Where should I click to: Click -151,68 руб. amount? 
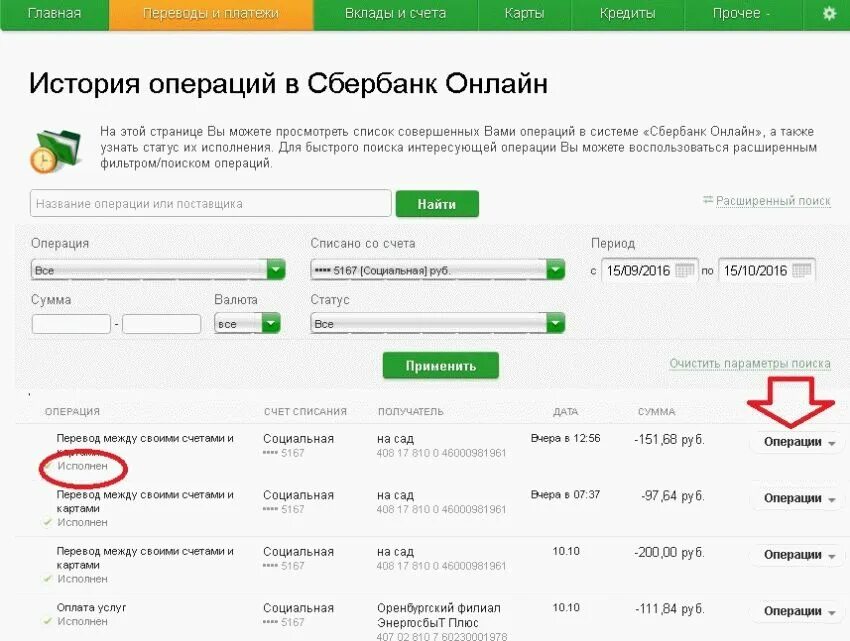(x=669, y=440)
